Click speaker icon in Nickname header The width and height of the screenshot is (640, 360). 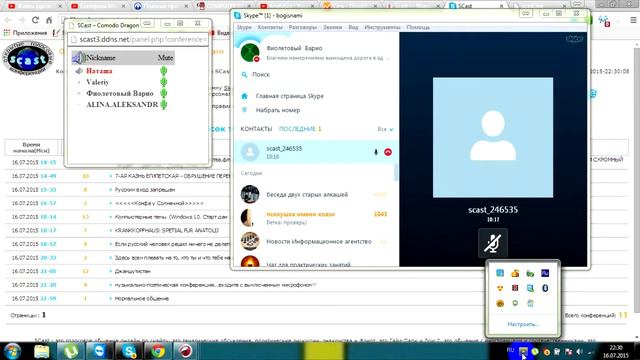click(x=78, y=58)
